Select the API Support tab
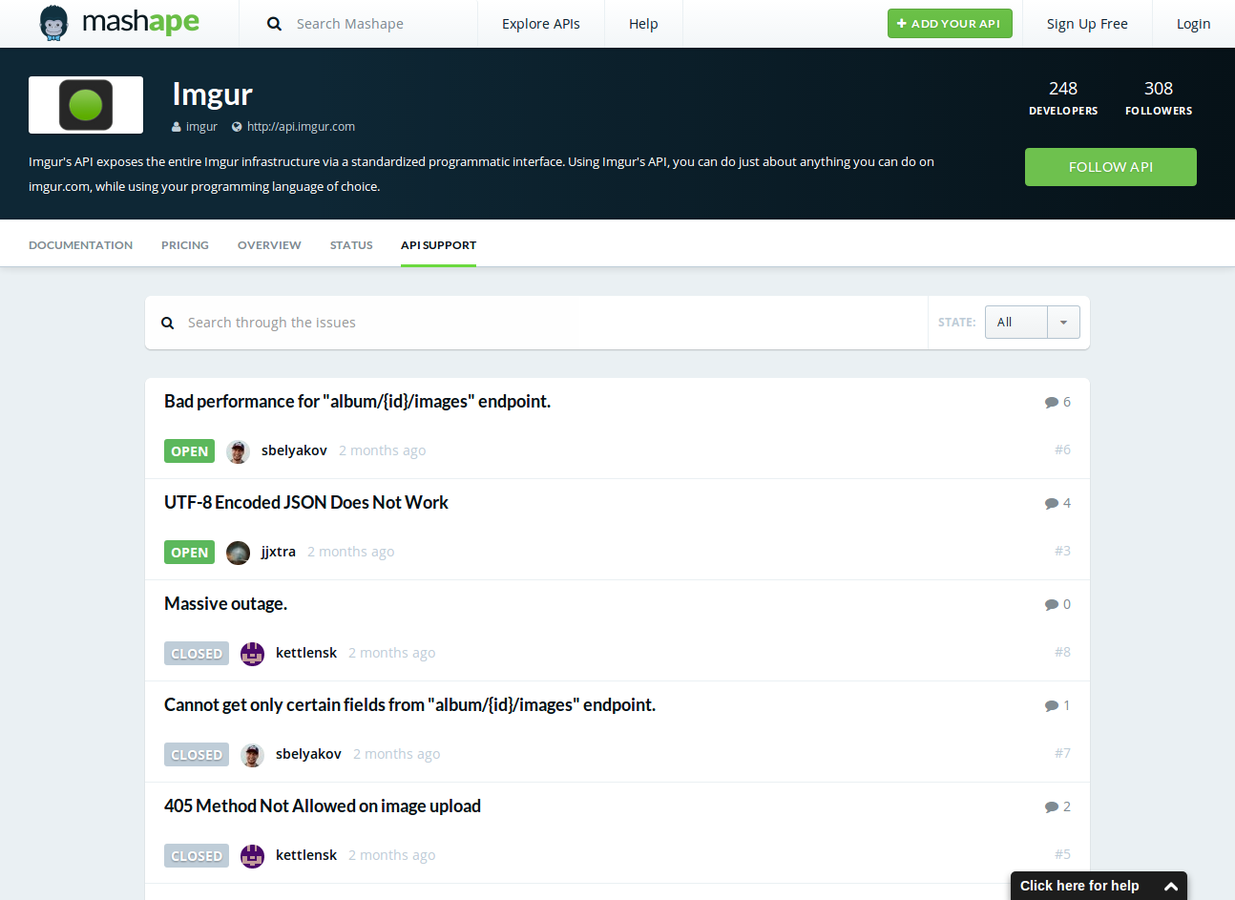1235x900 pixels. coord(438,245)
